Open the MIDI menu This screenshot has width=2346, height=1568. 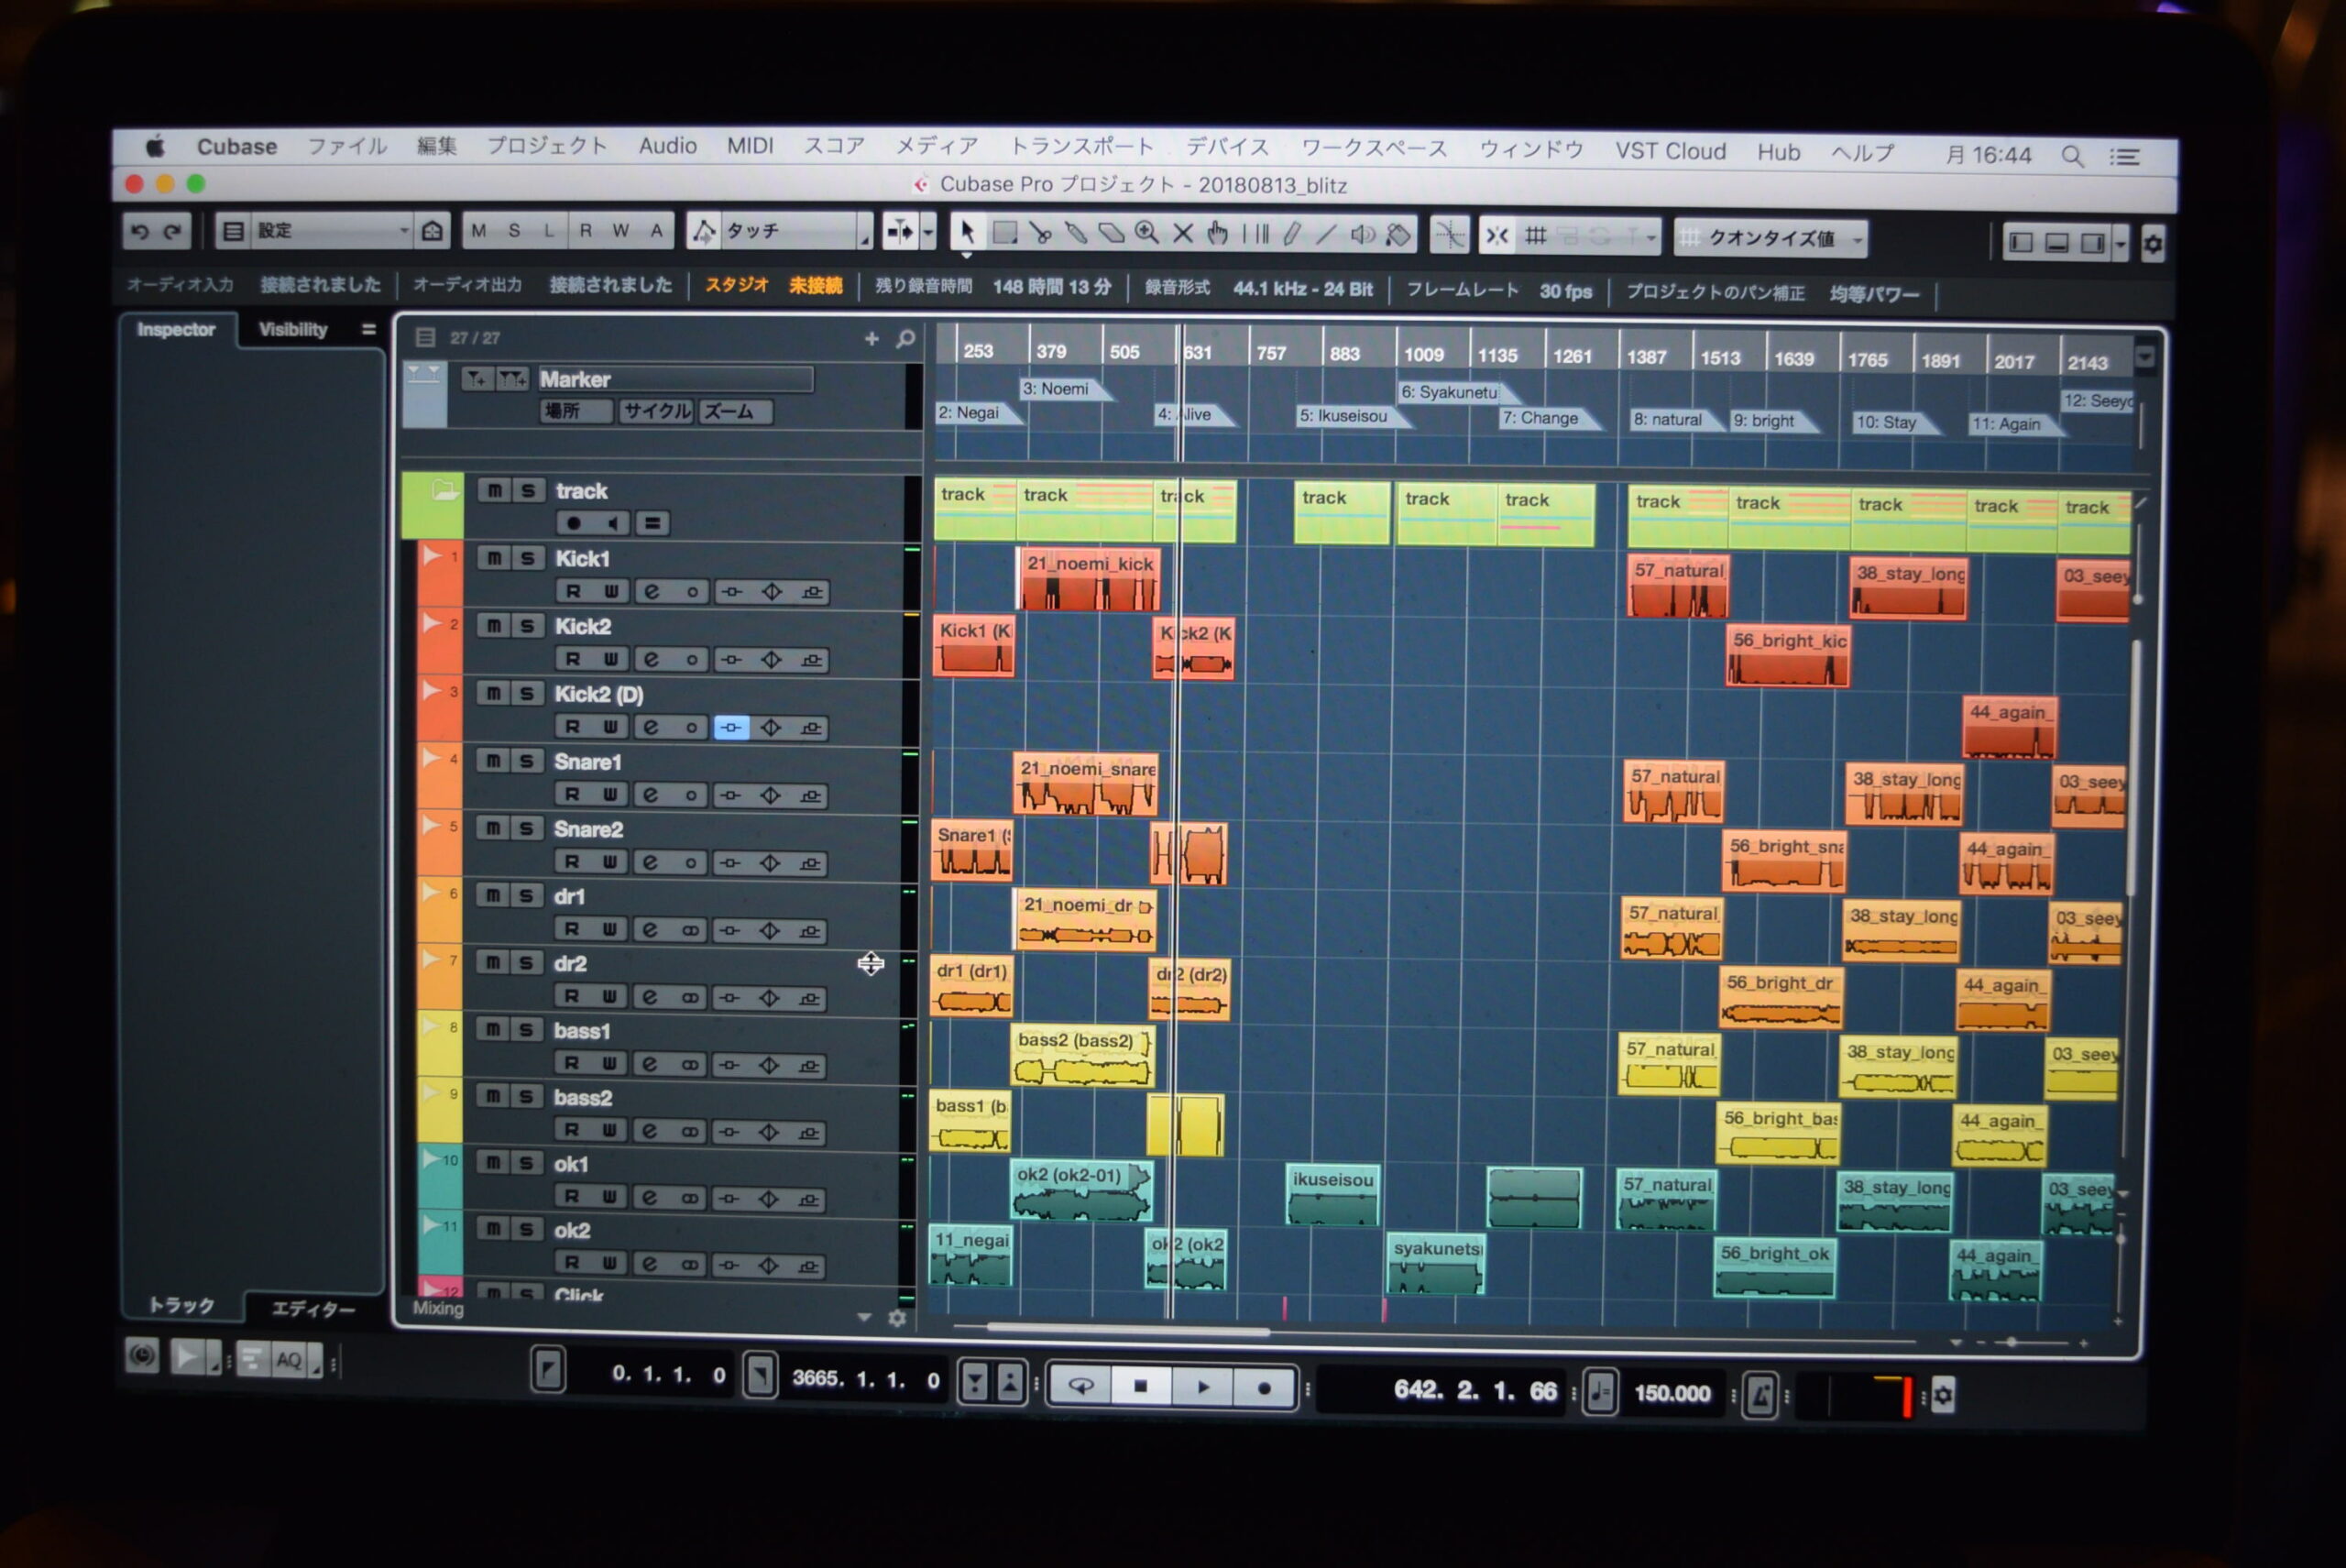(750, 146)
